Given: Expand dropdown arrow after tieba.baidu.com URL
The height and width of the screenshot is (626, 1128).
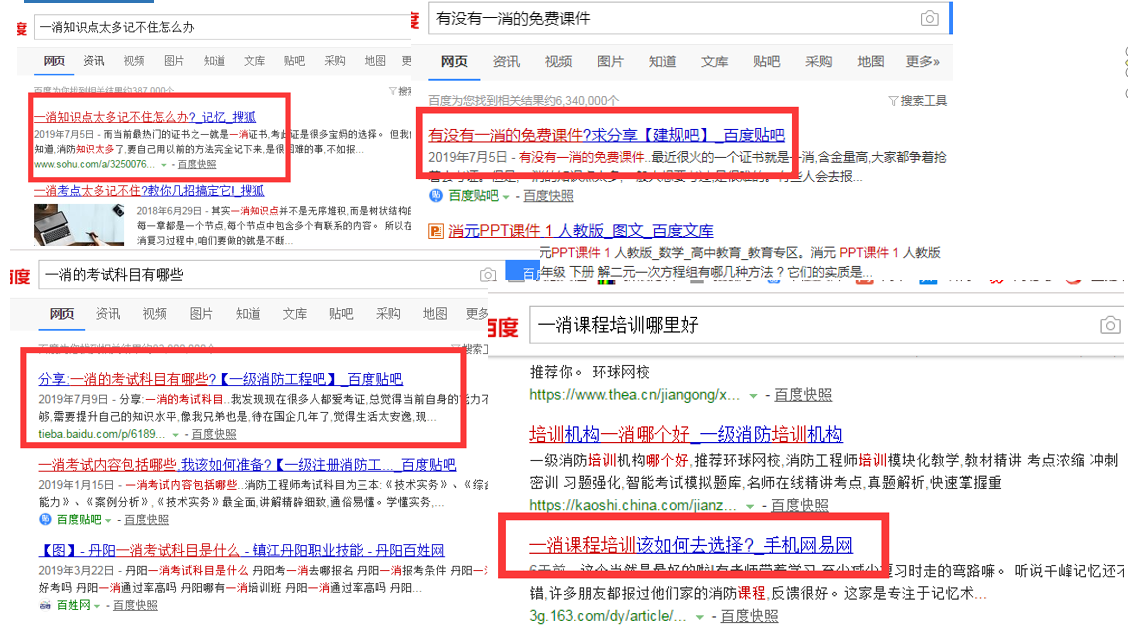Looking at the screenshot, I should point(175,435).
